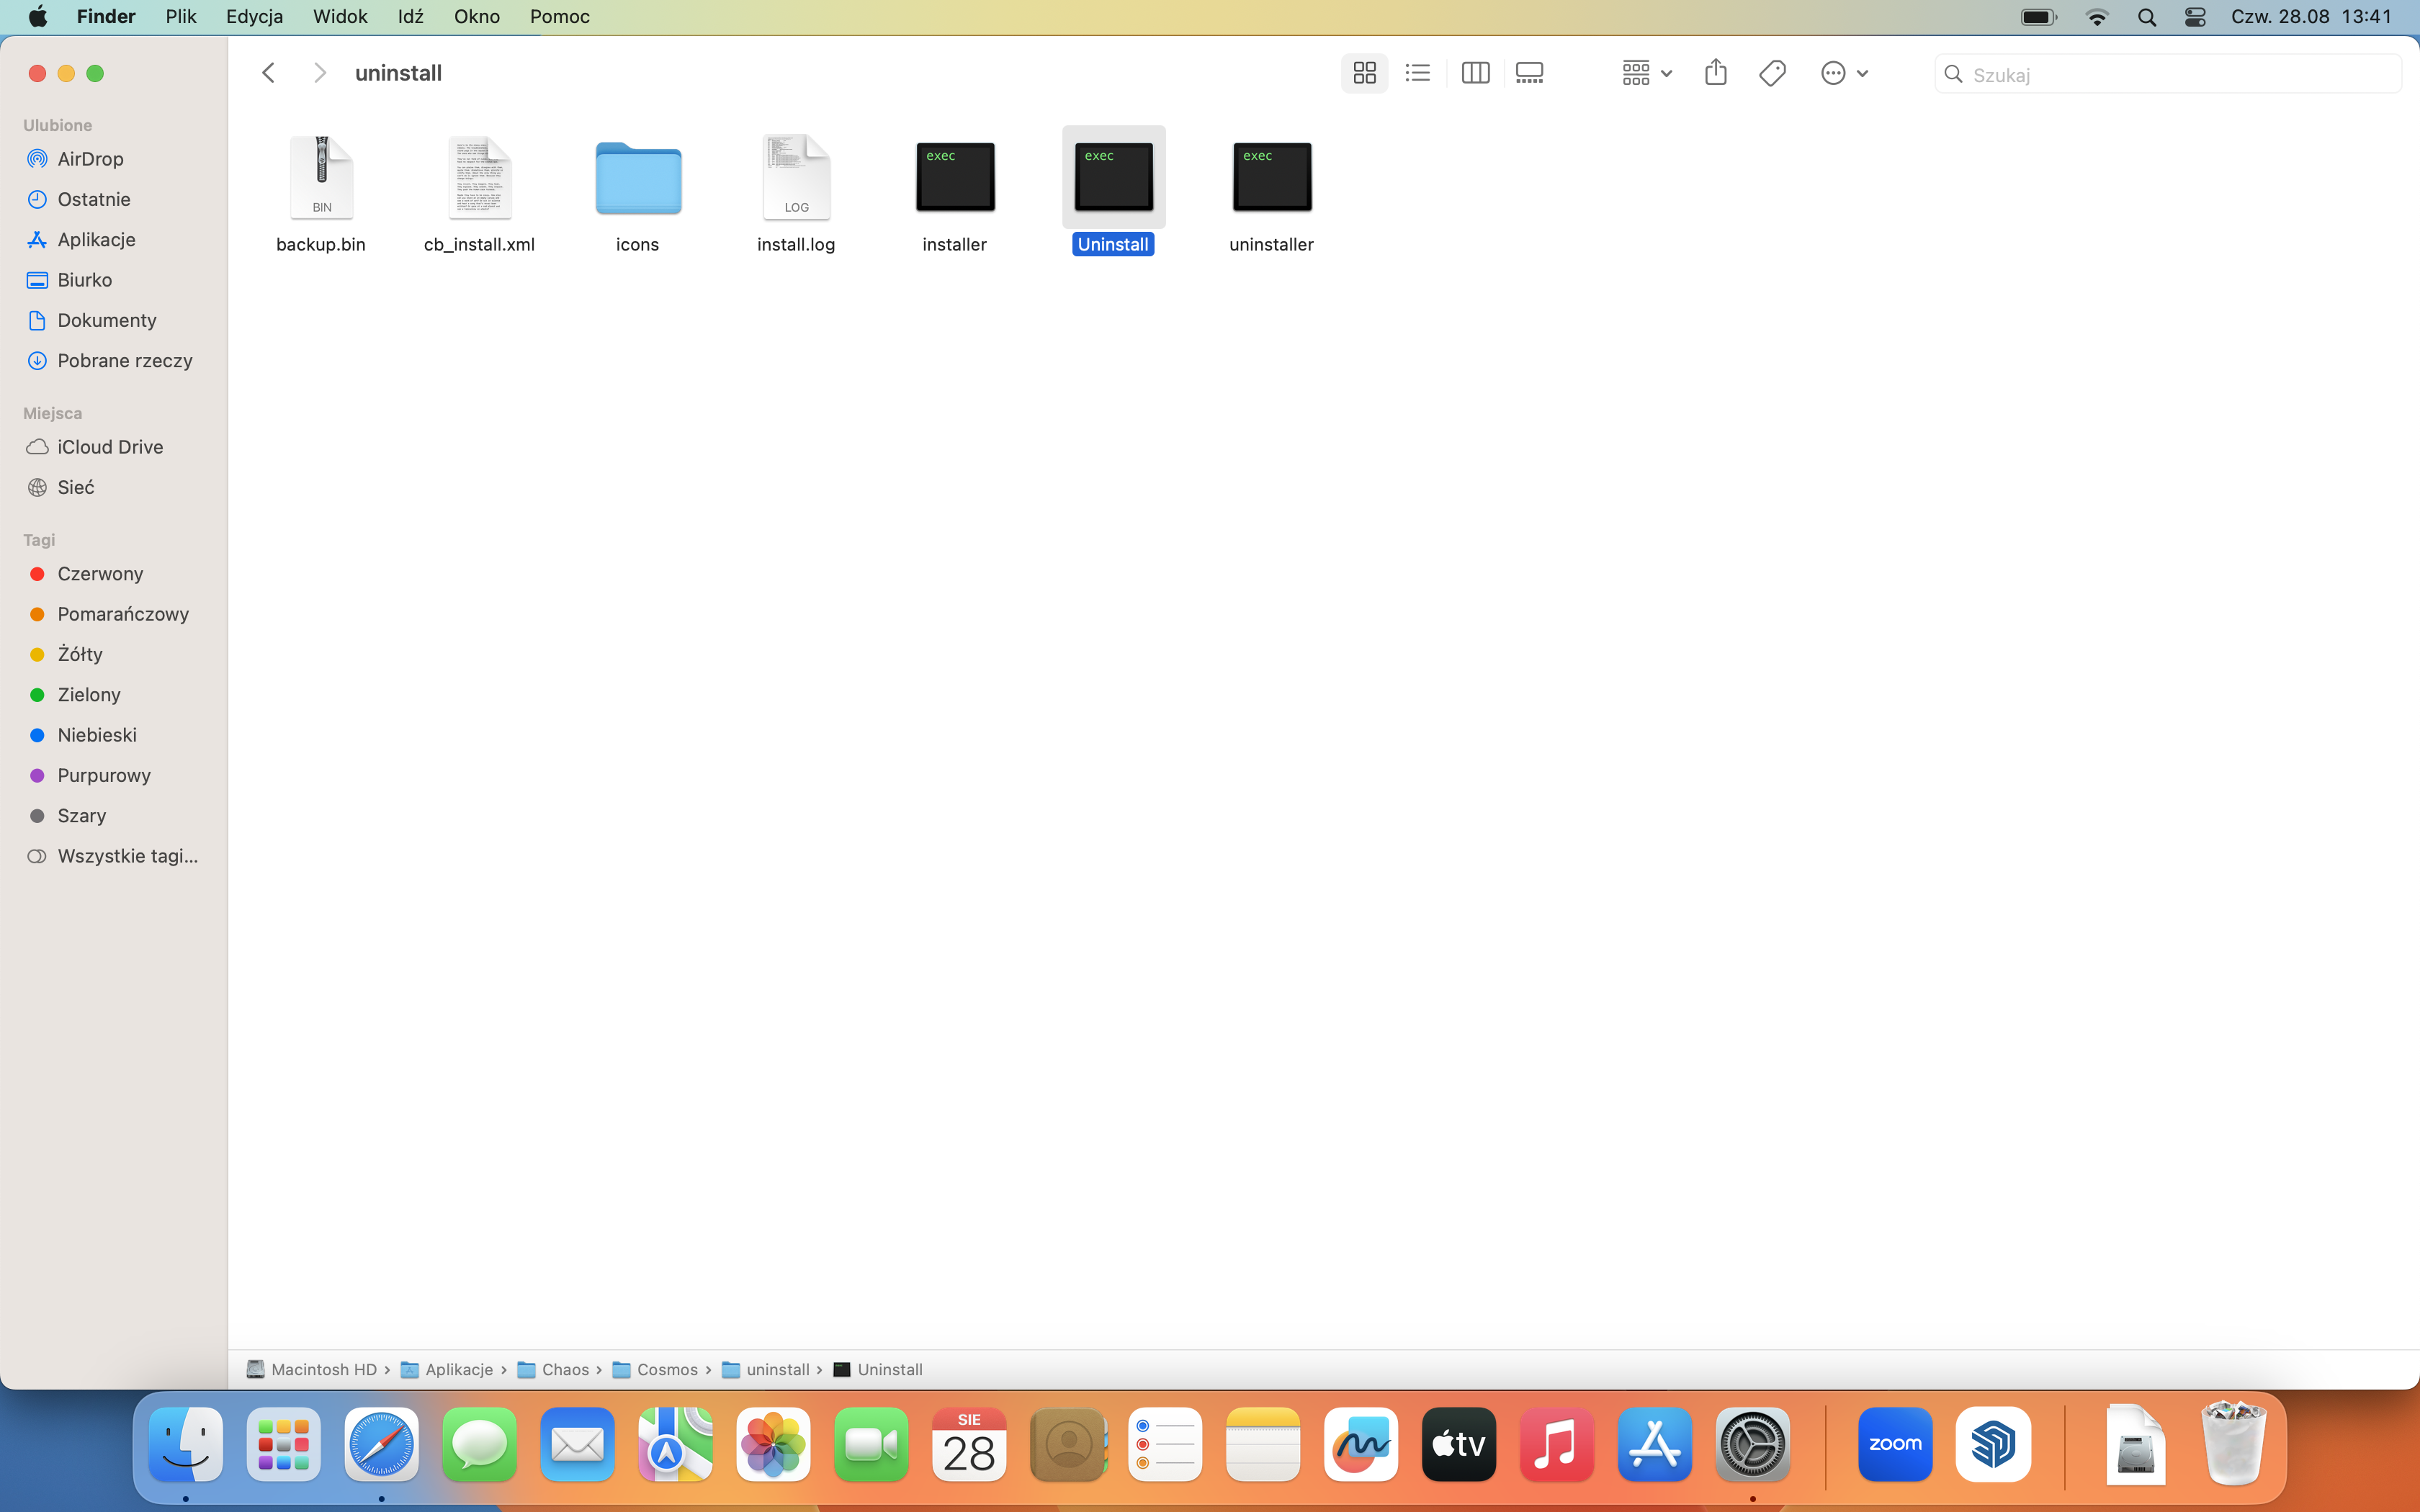Switch to gallery view icon
The image size is (2420, 1512).
tap(1529, 73)
